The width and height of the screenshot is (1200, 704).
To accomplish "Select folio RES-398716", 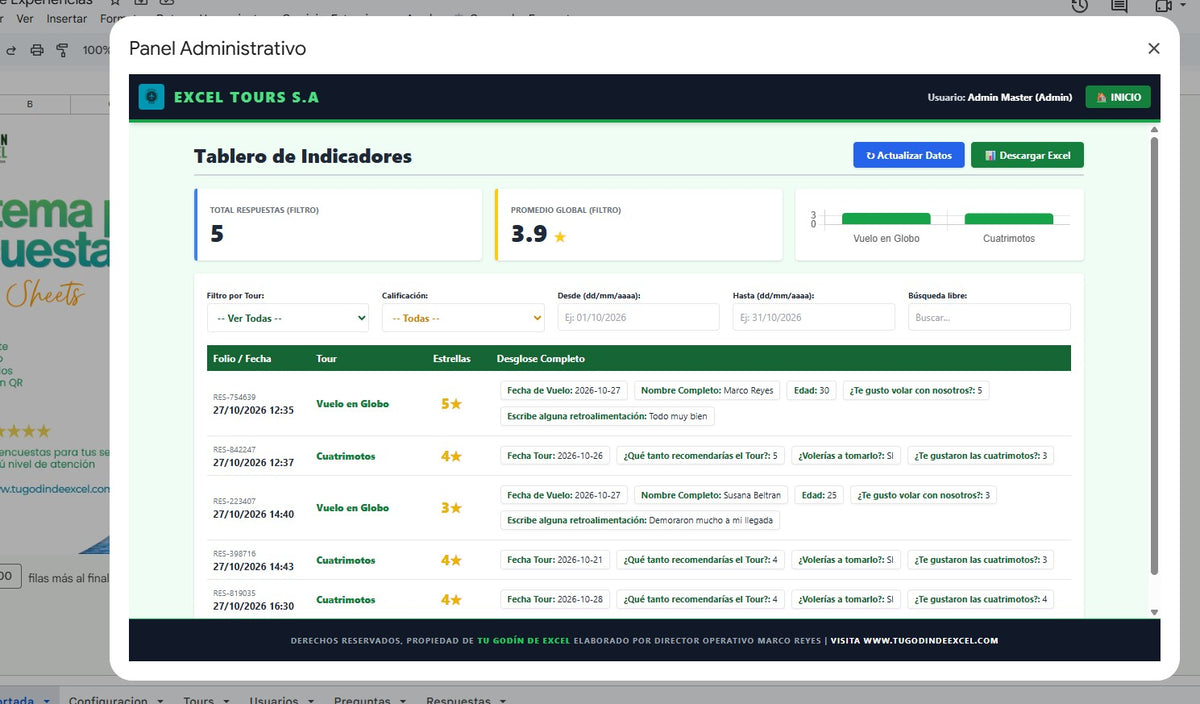I will [234, 553].
